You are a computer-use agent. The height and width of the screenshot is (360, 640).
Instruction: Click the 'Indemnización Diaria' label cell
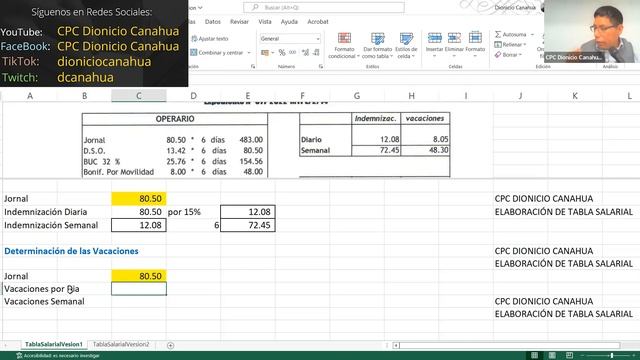45,212
